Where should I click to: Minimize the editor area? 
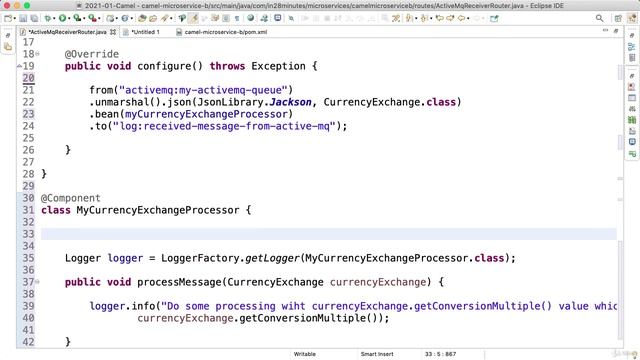(x=605, y=31)
